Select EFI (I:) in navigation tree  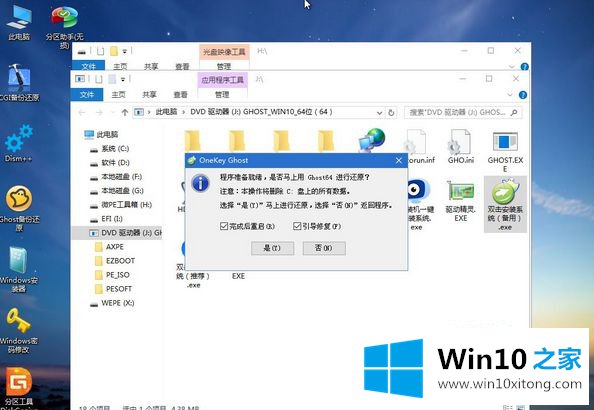pos(107,219)
